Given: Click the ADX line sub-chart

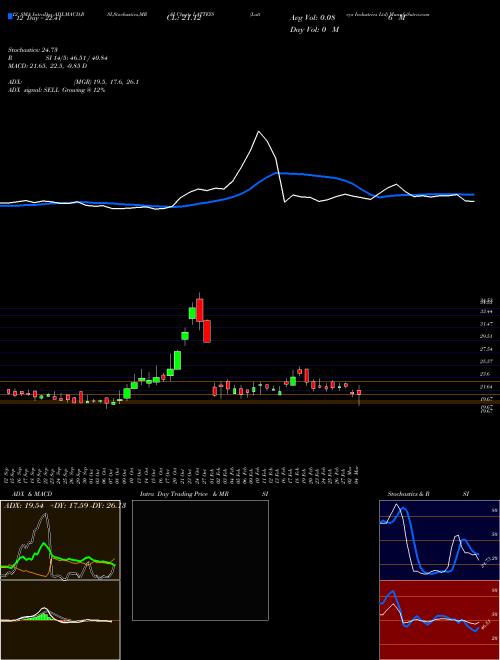Looking at the screenshot, I should point(60,540).
